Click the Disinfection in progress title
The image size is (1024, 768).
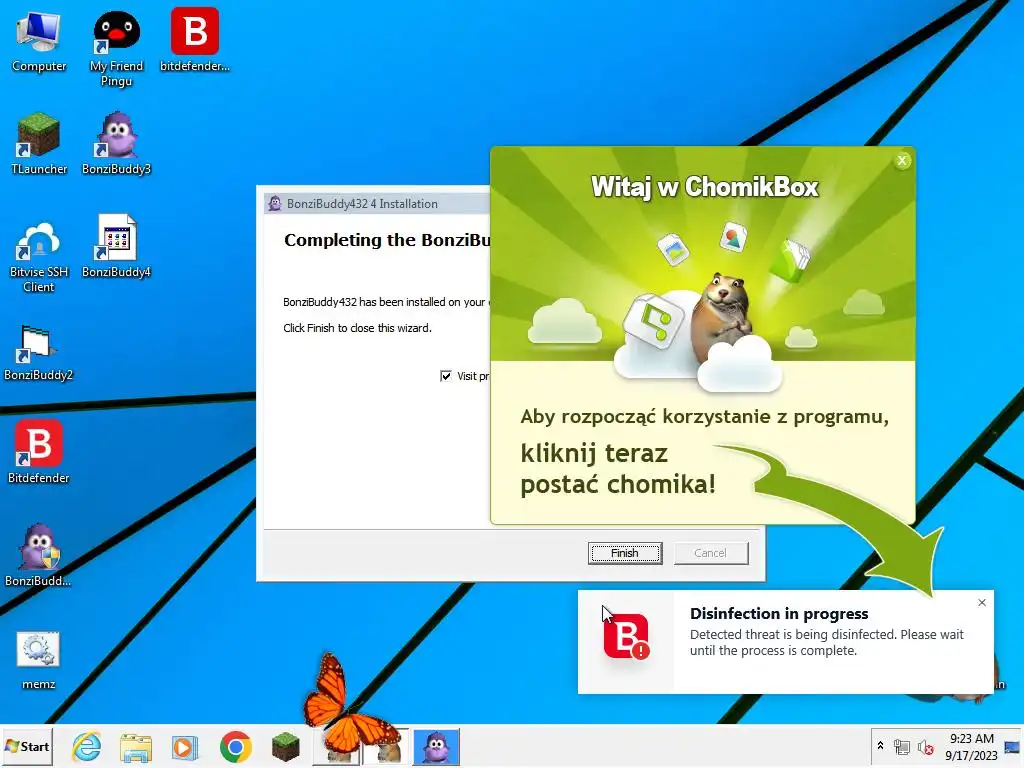779,613
